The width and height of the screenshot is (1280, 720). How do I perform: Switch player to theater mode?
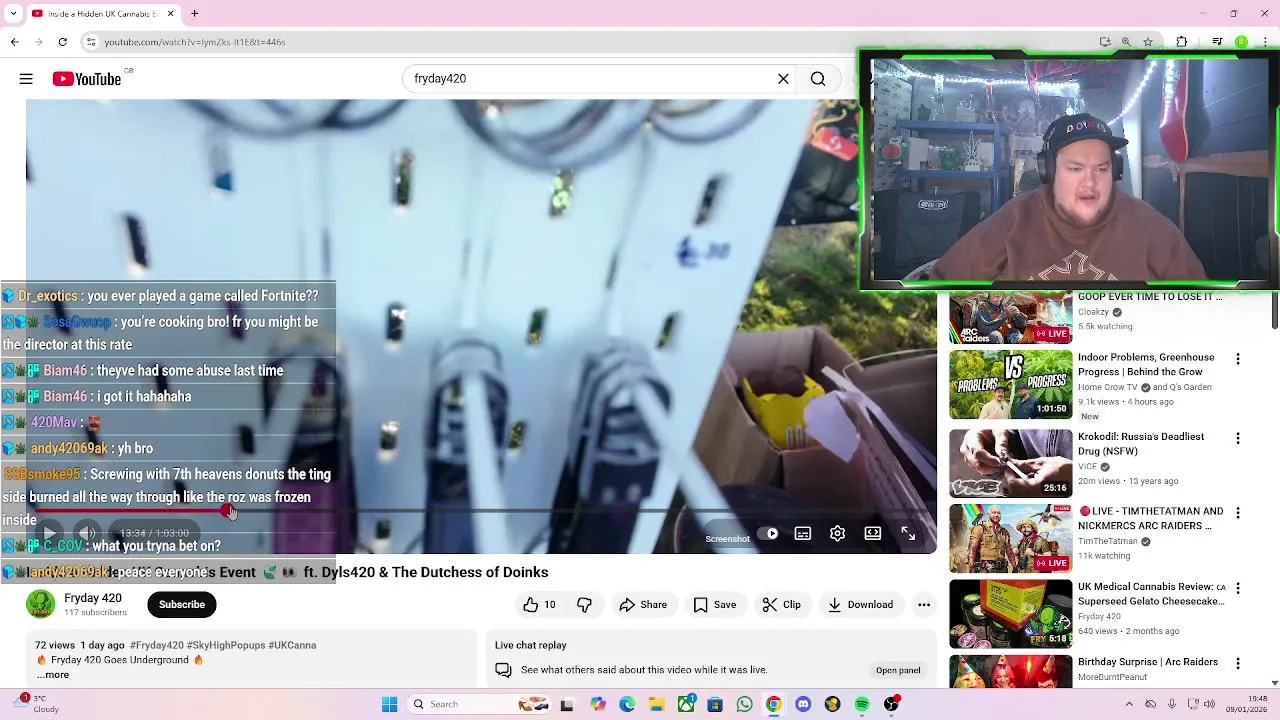click(873, 534)
